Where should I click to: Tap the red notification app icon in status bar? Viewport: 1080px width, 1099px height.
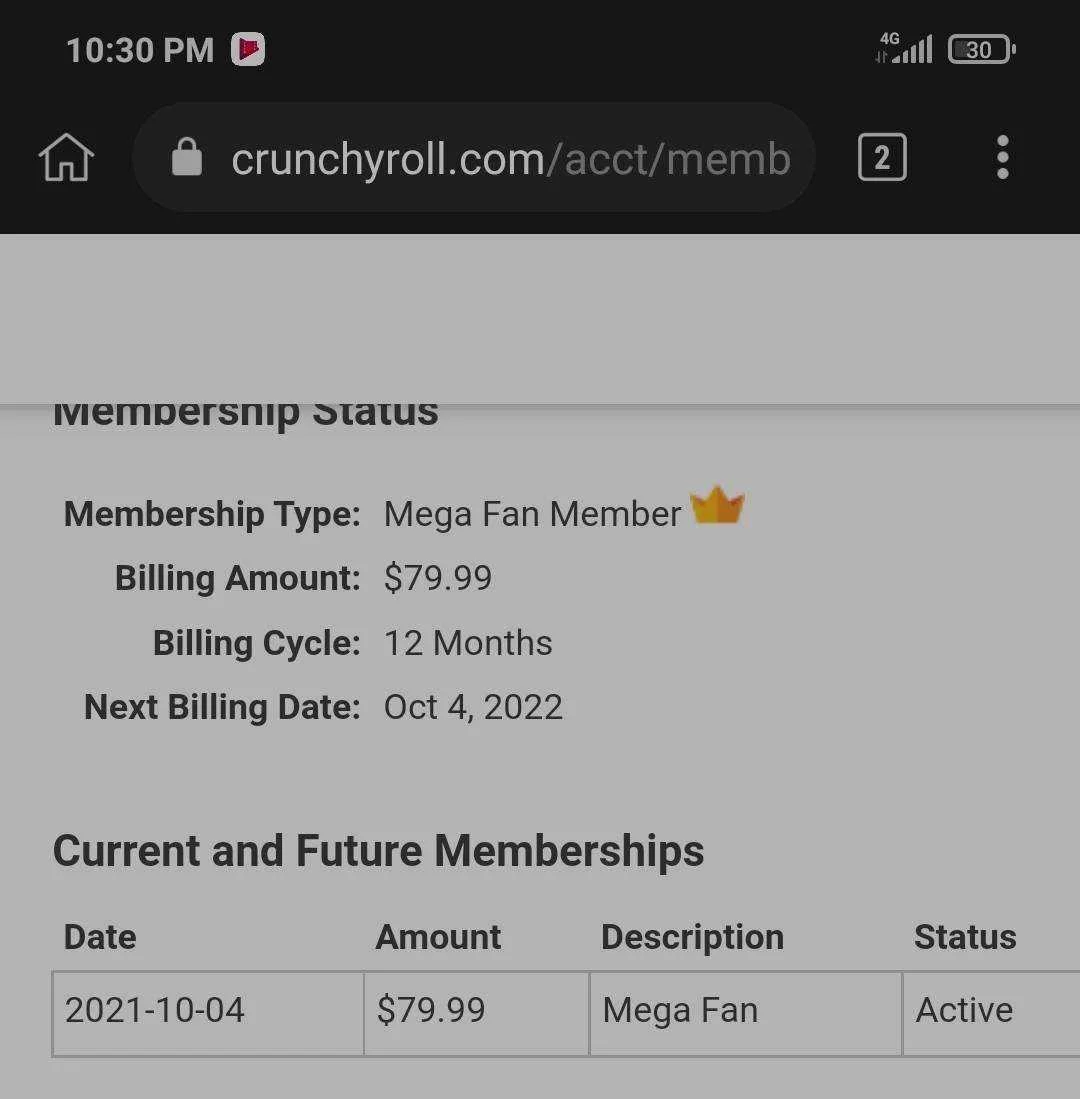coord(248,50)
